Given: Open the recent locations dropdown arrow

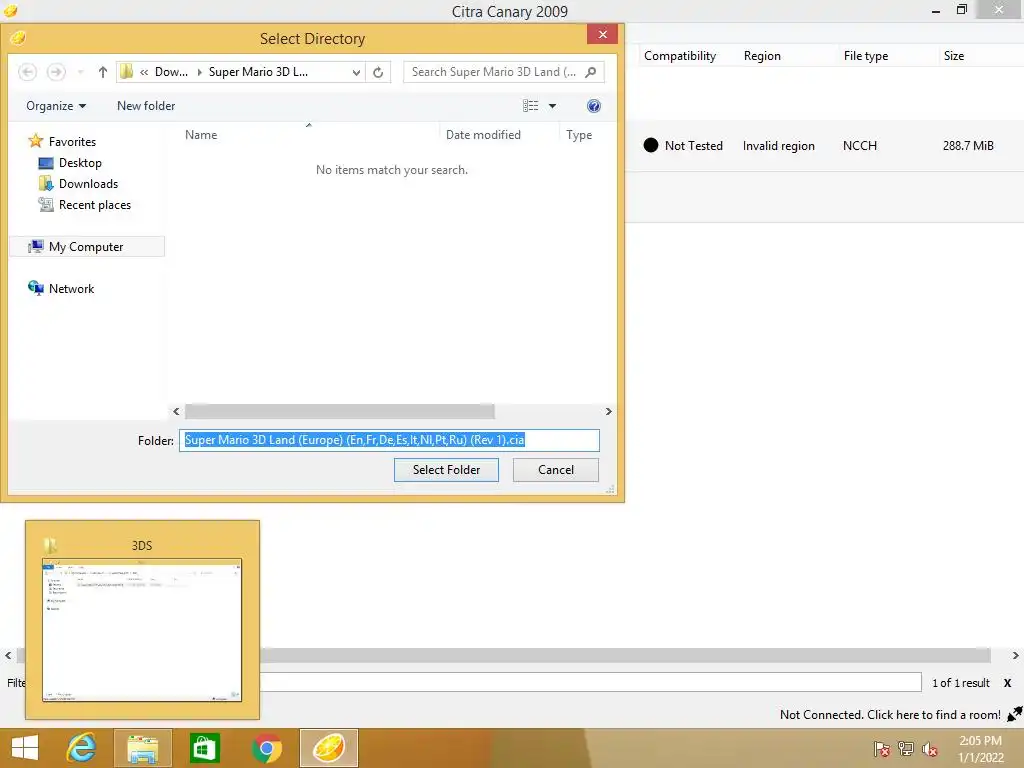Looking at the screenshot, I should (80, 72).
